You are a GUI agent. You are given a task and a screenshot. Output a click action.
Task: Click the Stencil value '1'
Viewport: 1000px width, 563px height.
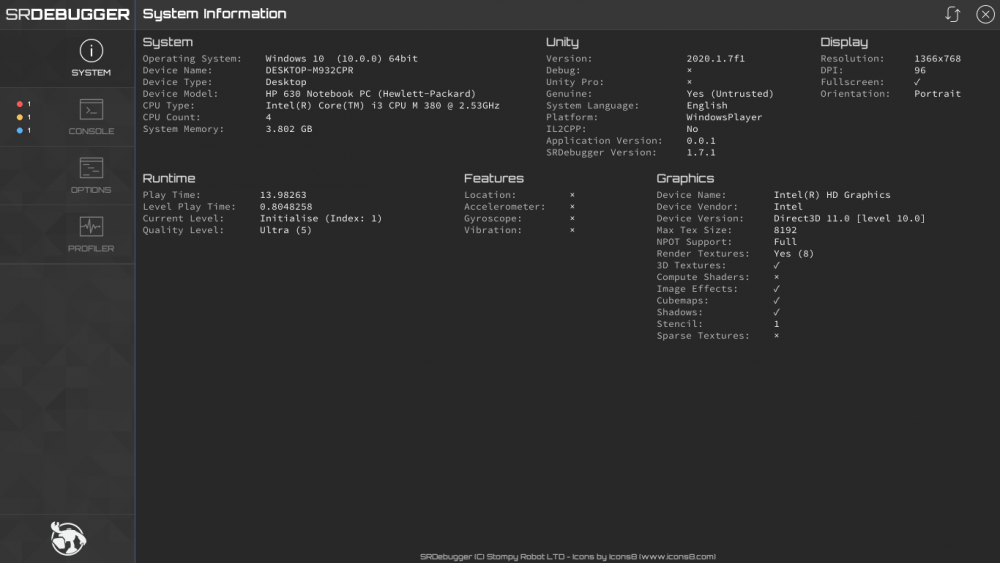point(776,324)
